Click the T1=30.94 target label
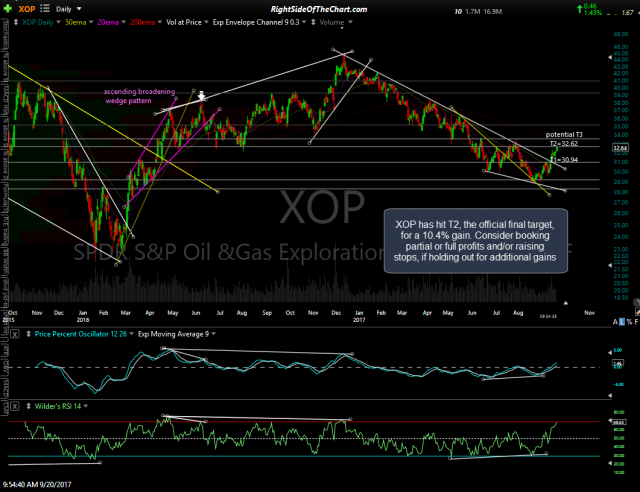This screenshot has height=492, width=640. (564, 160)
